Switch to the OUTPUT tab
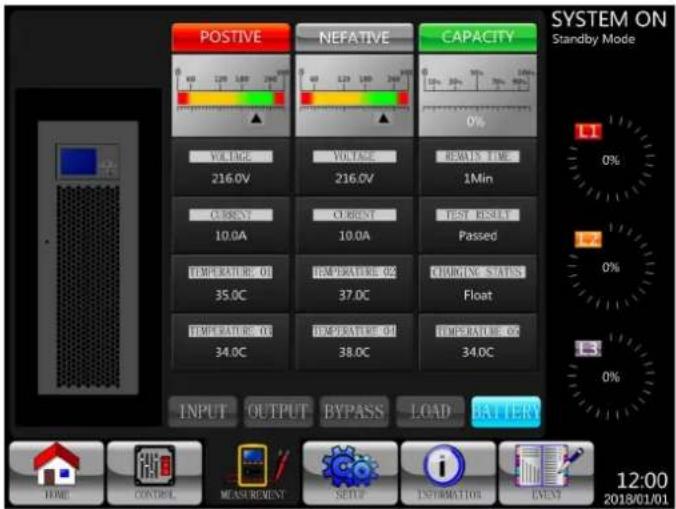 (x=278, y=412)
